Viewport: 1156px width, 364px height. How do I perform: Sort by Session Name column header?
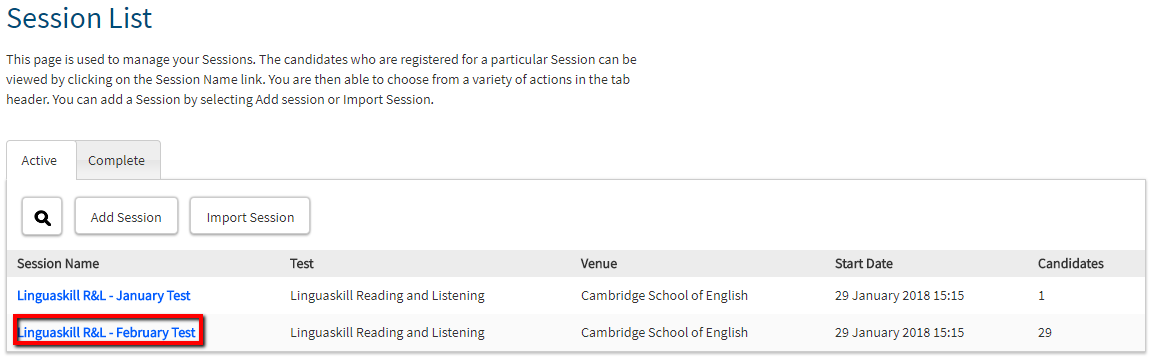58,263
